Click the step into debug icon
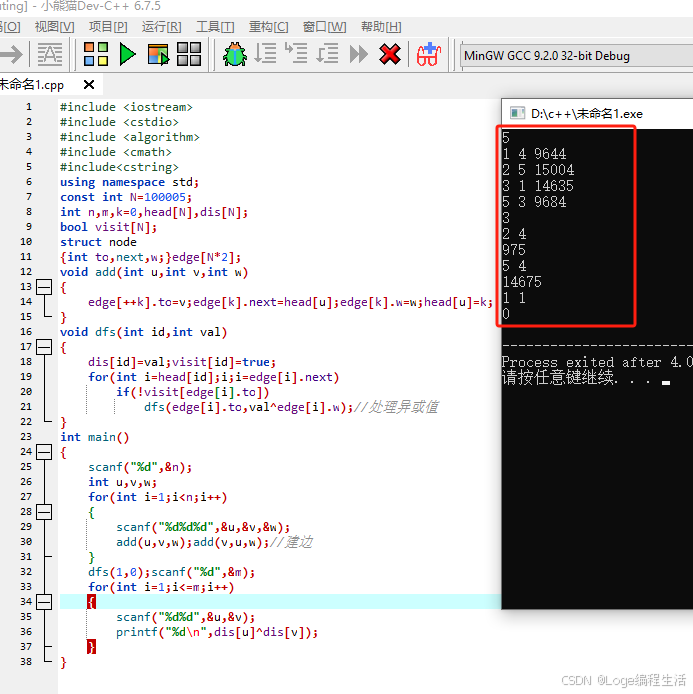 [296, 53]
